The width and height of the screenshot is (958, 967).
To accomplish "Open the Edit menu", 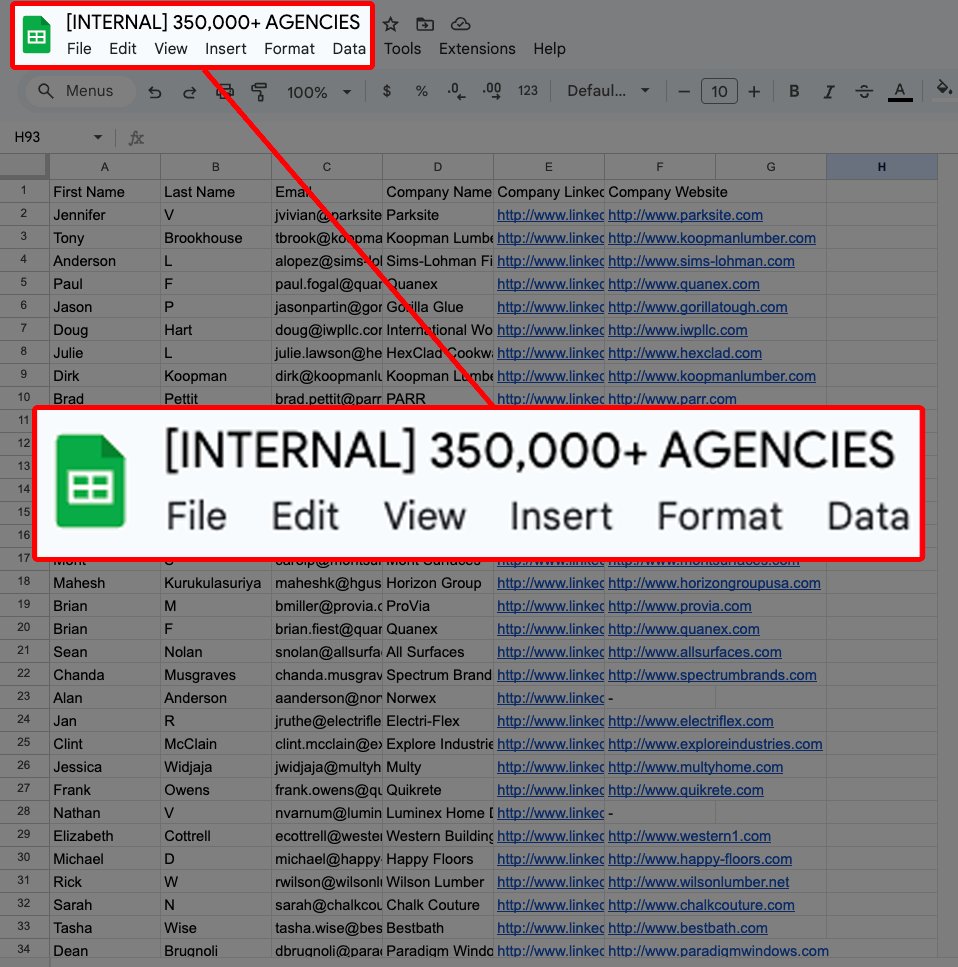I will pyautogui.click(x=123, y=49).
